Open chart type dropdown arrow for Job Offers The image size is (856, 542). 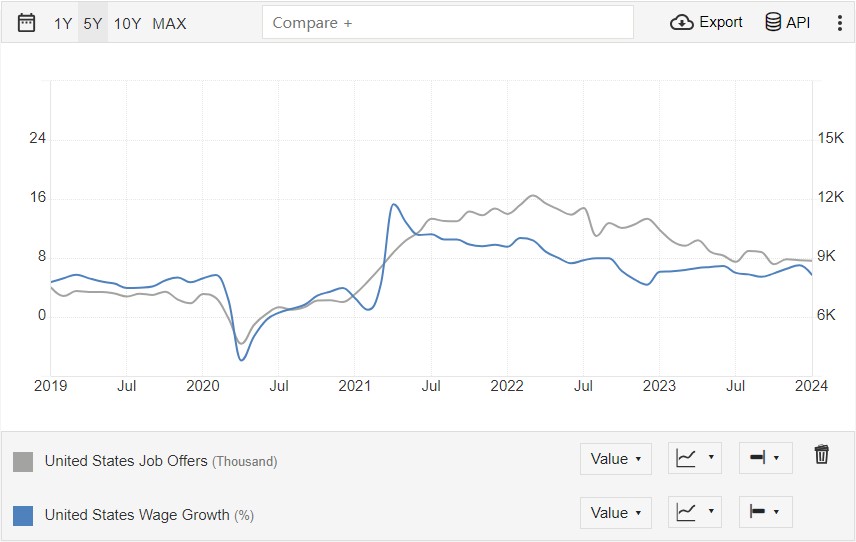[711, 457]
